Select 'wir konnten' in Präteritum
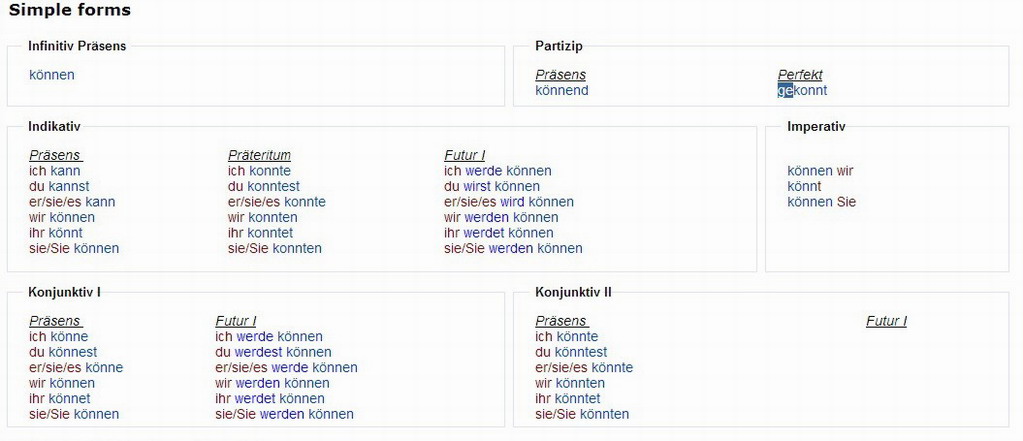The width and height of the screenshot is (1023, 441). (263, 217)
